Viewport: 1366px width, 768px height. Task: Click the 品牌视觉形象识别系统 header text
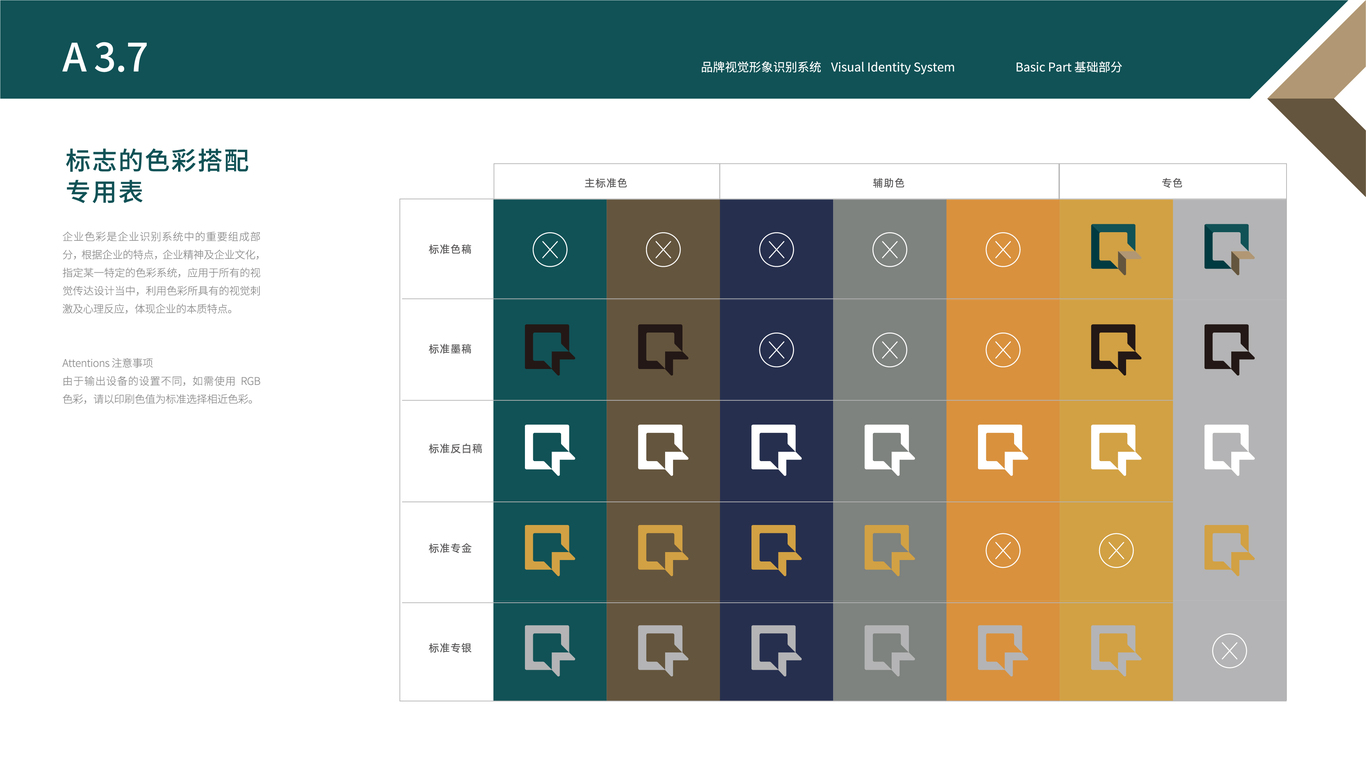click(x=761, y=67)
